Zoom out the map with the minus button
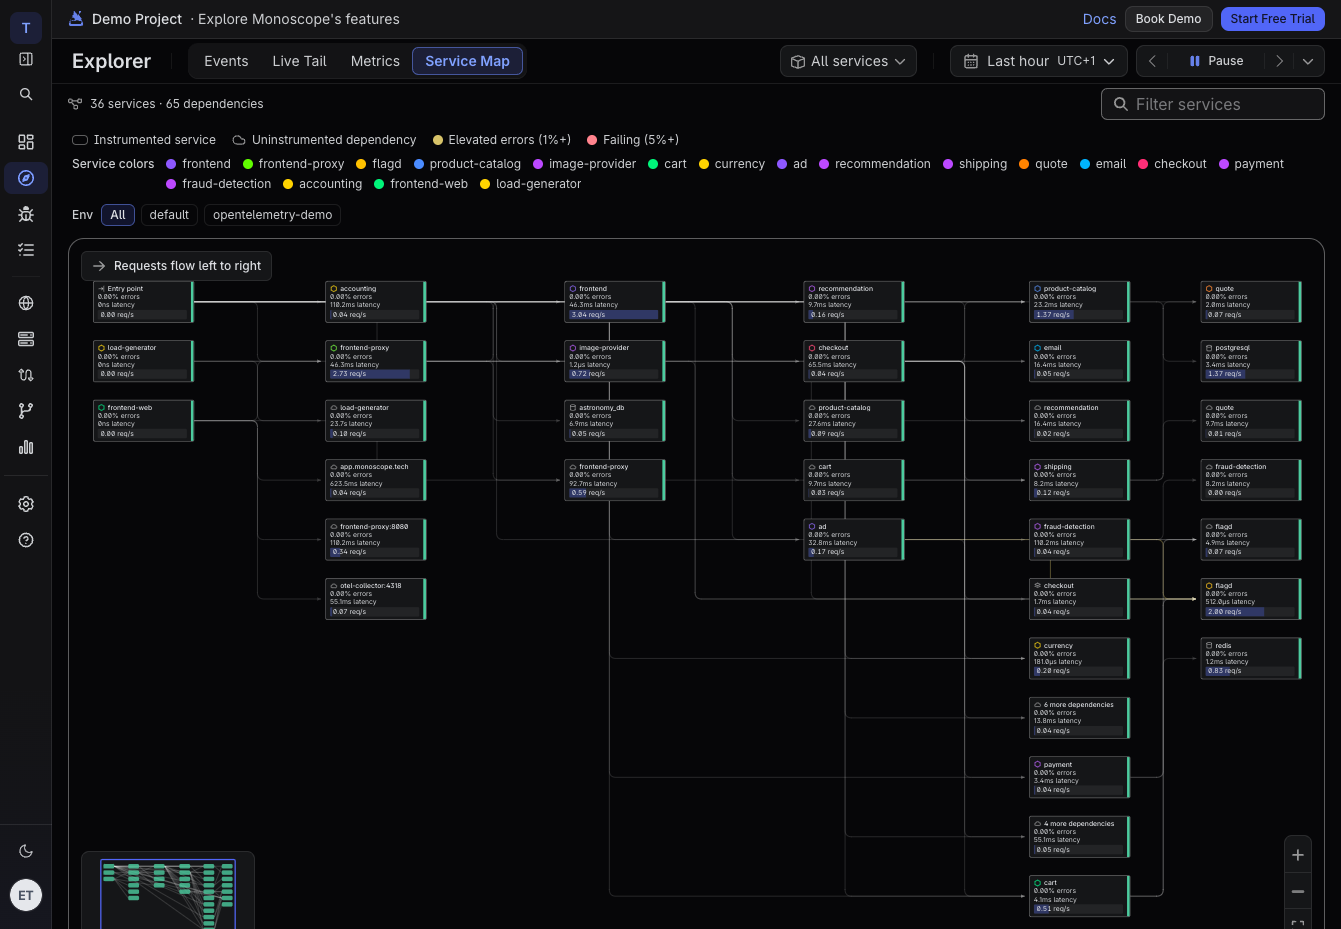1341x929 pixels. [1298, 891]
